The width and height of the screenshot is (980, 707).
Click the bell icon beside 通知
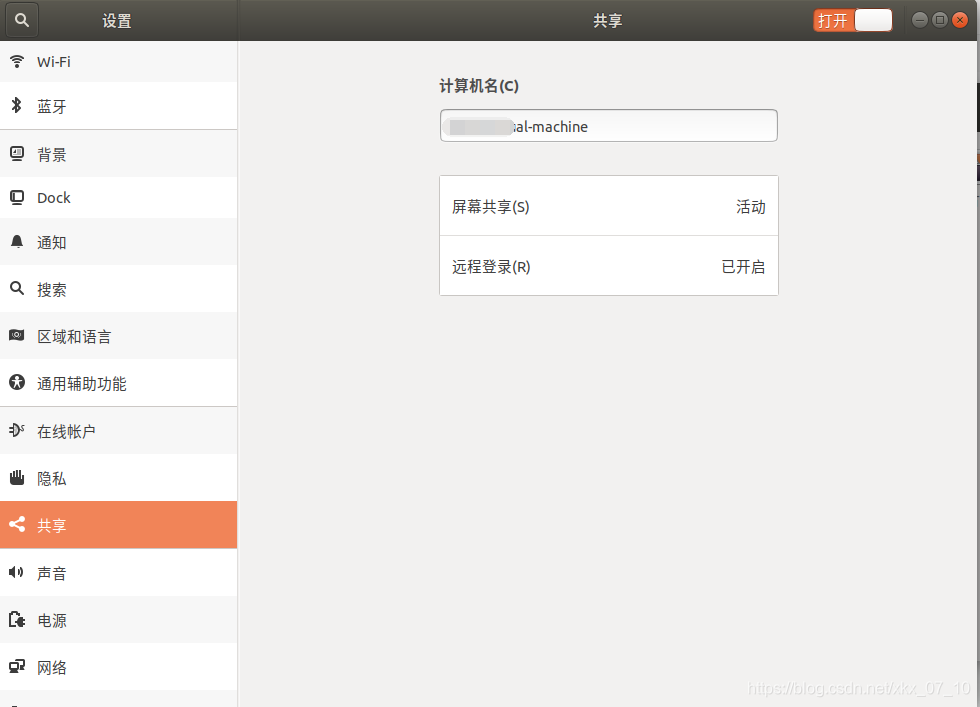click(x=17, y=242)
